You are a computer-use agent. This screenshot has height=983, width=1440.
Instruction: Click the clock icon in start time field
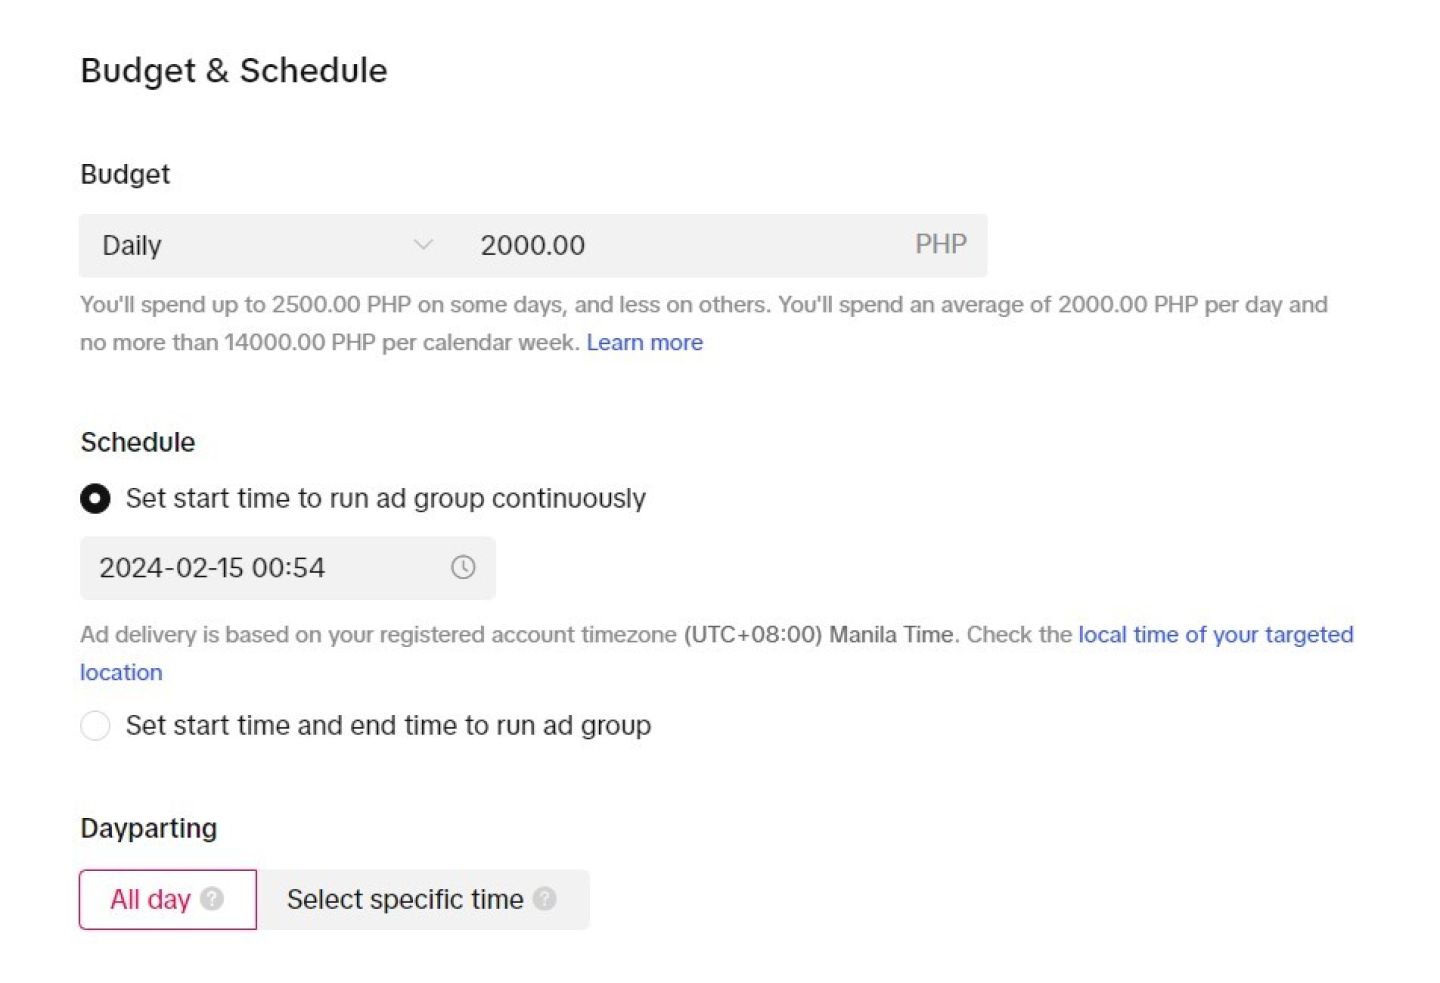coord(462,568)
